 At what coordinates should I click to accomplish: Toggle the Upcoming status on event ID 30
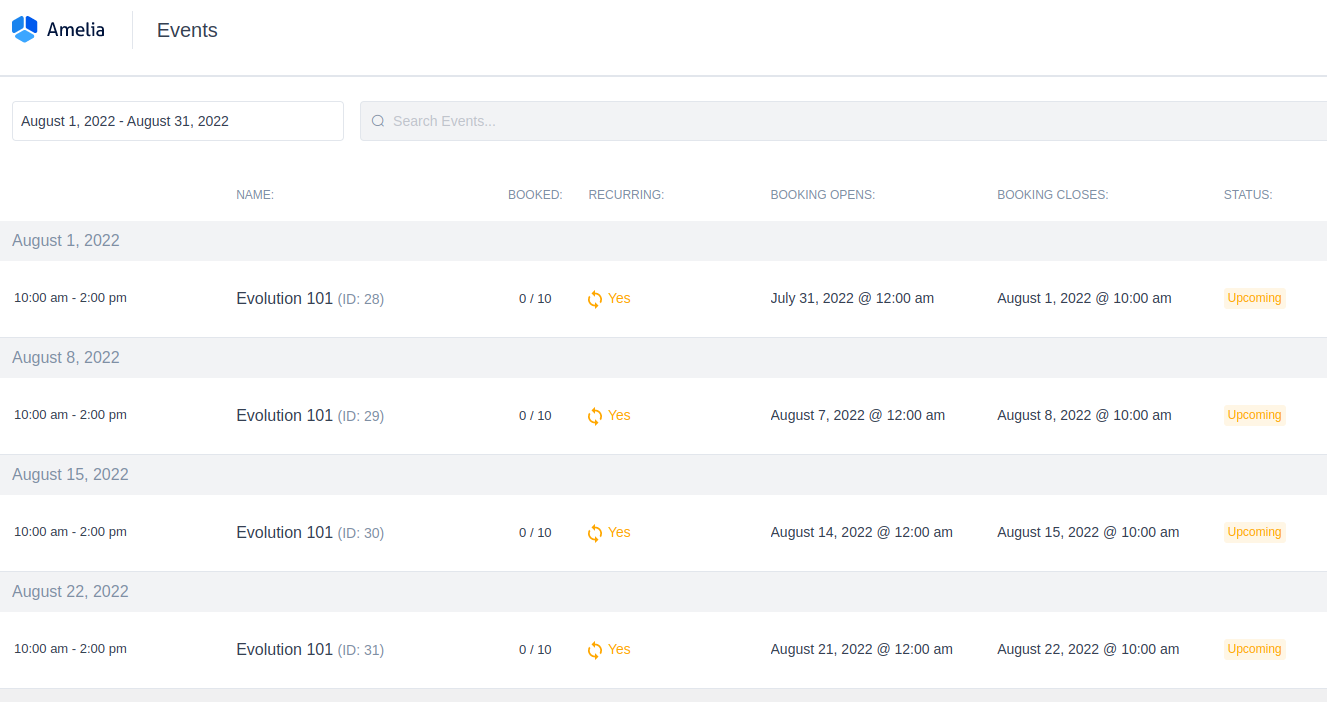pos(1254,531)
